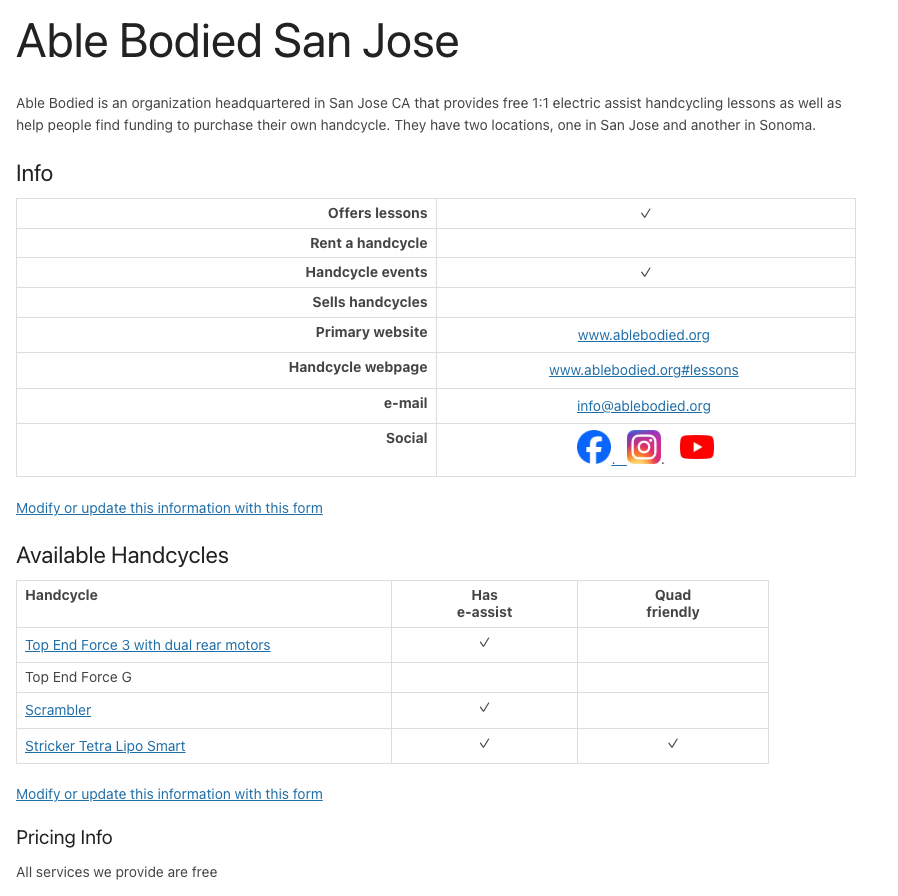Viewport: 898px width, 896px height.
Task: Click the Quad friendly column header
Action: coord(673,603)
